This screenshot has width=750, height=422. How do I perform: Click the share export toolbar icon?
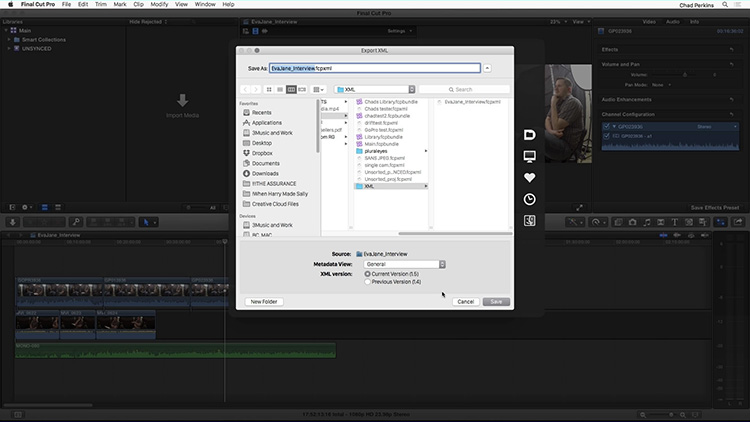[738, 222]
